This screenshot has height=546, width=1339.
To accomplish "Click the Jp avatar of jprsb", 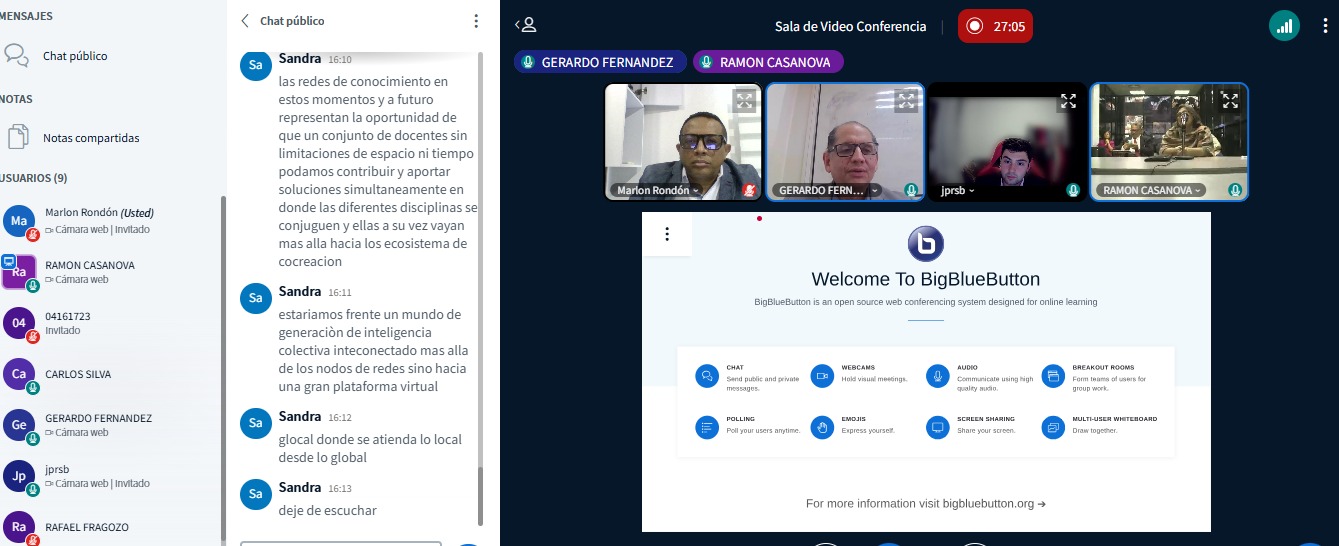I will (19, 476).
